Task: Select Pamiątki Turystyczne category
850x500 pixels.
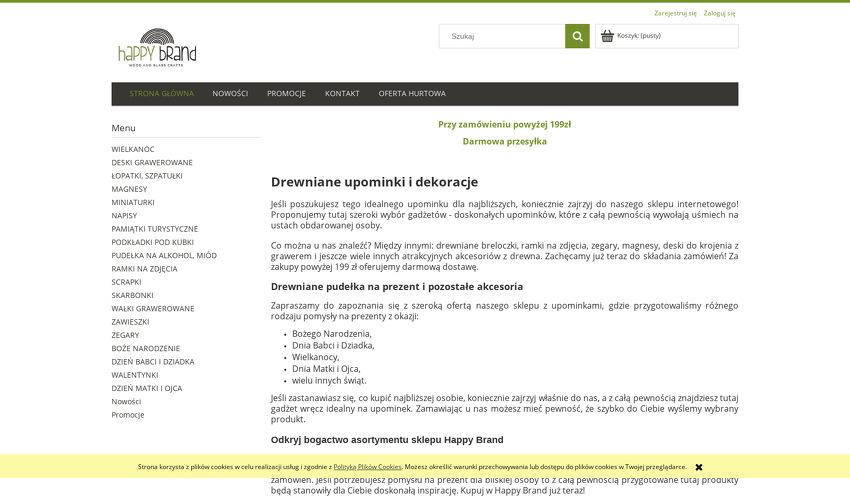Action: point(154,229)
